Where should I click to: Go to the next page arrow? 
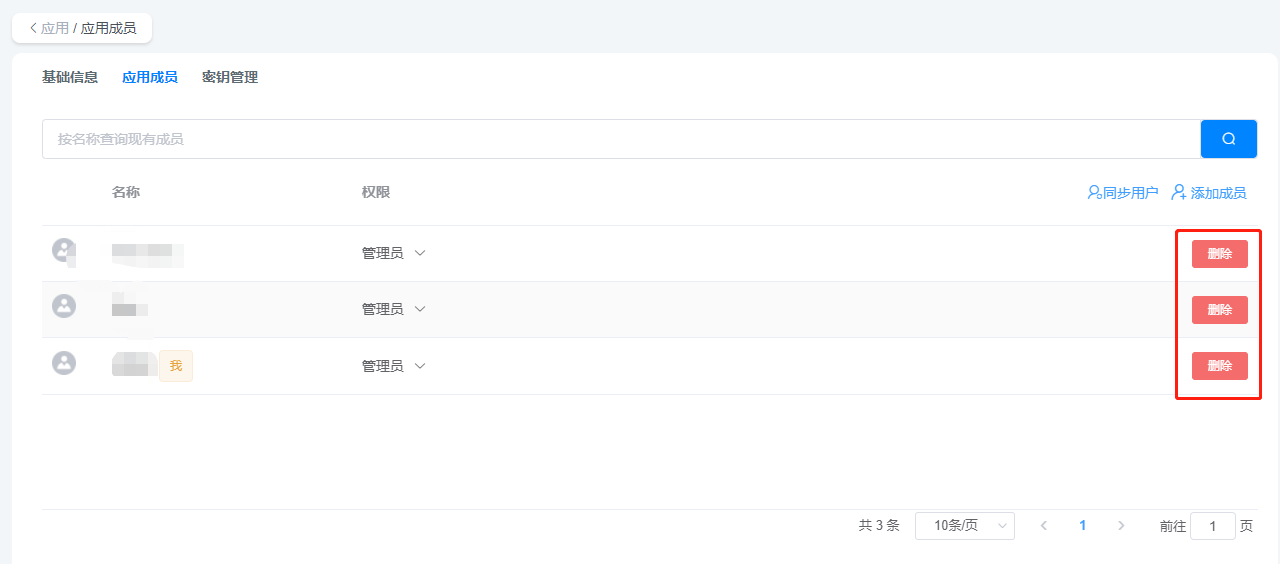point(1121,525)
